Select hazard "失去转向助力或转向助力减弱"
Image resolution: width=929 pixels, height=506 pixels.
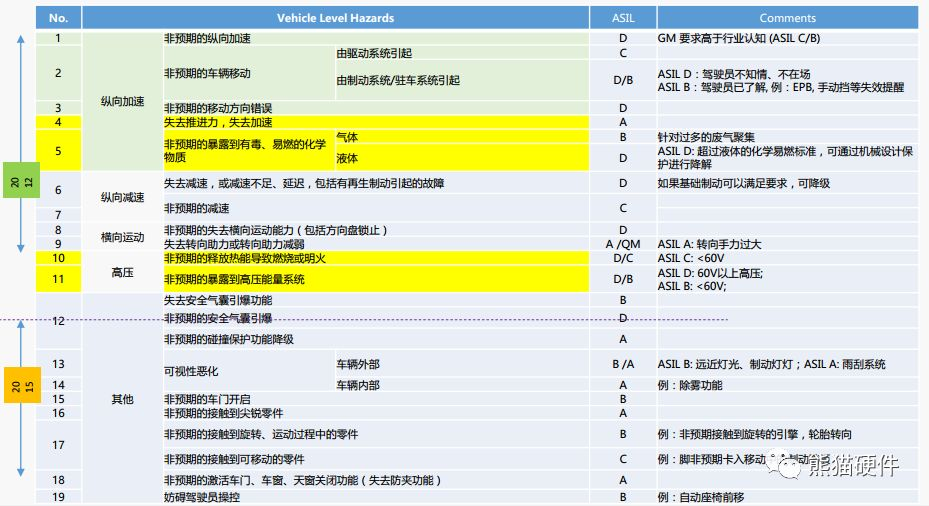coord(234,244)
